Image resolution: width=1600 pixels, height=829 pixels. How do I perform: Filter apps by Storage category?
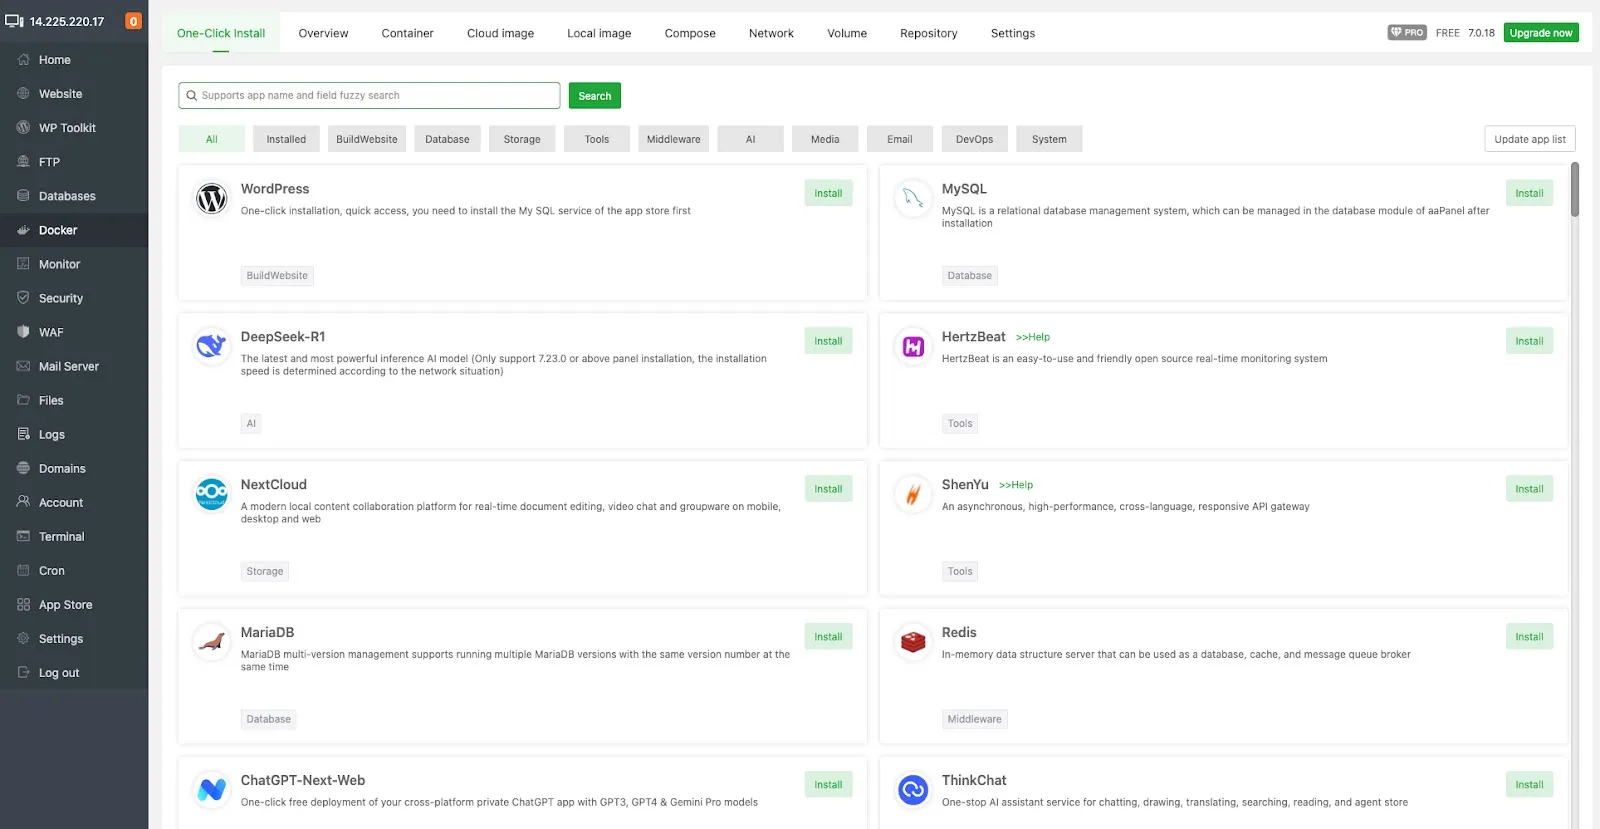[522, 139]
